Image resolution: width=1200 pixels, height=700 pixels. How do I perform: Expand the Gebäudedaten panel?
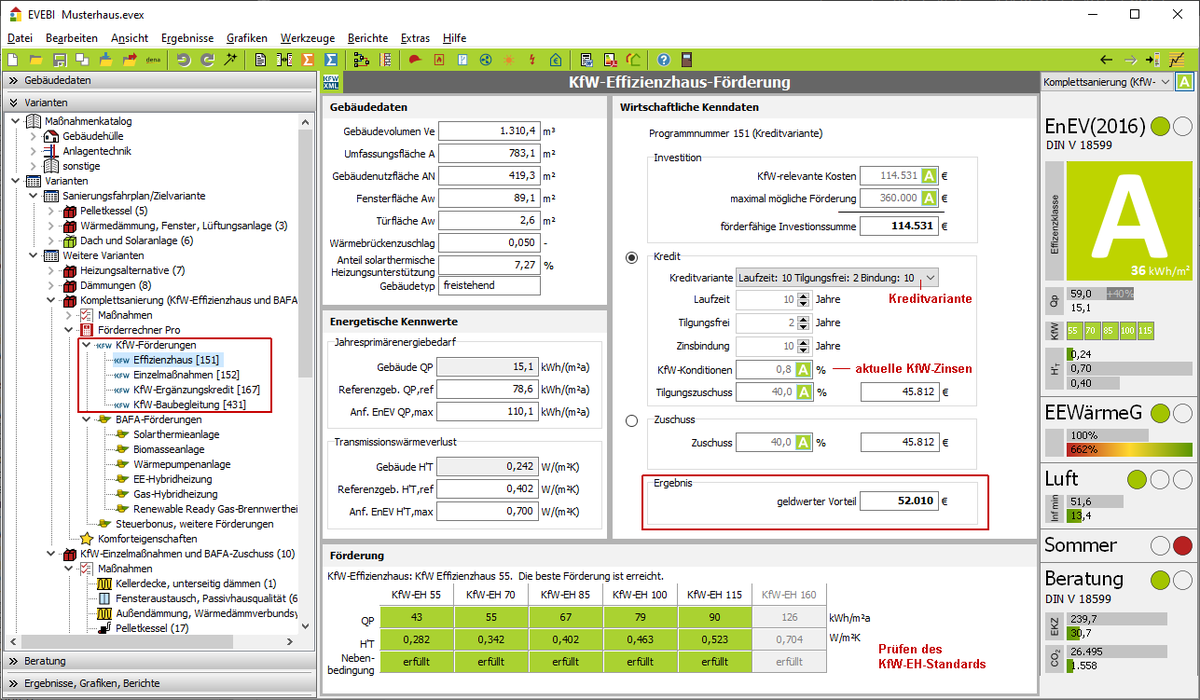(x=158, y=81)
